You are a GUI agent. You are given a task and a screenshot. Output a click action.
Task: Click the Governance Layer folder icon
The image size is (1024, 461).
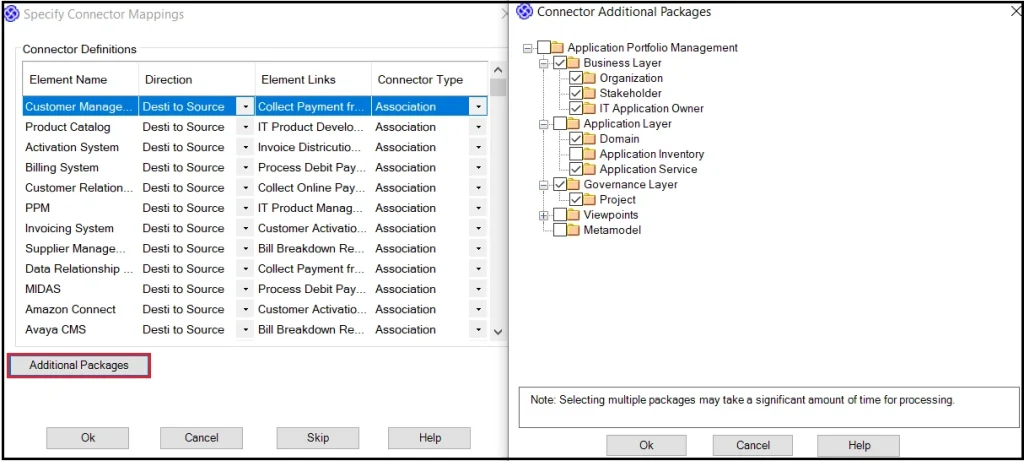point(573,184)
